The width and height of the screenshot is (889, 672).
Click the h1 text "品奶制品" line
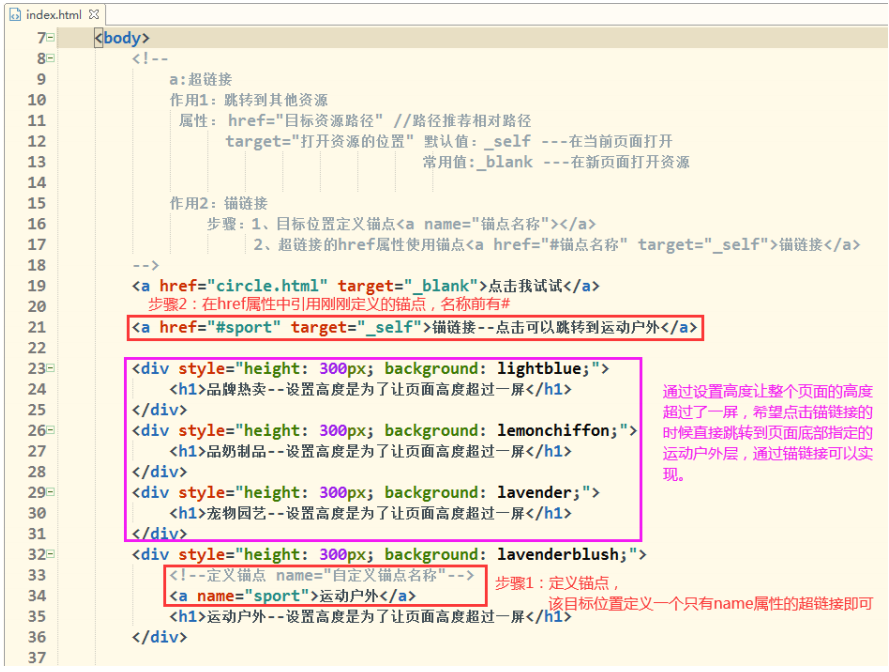click(370, 451)
